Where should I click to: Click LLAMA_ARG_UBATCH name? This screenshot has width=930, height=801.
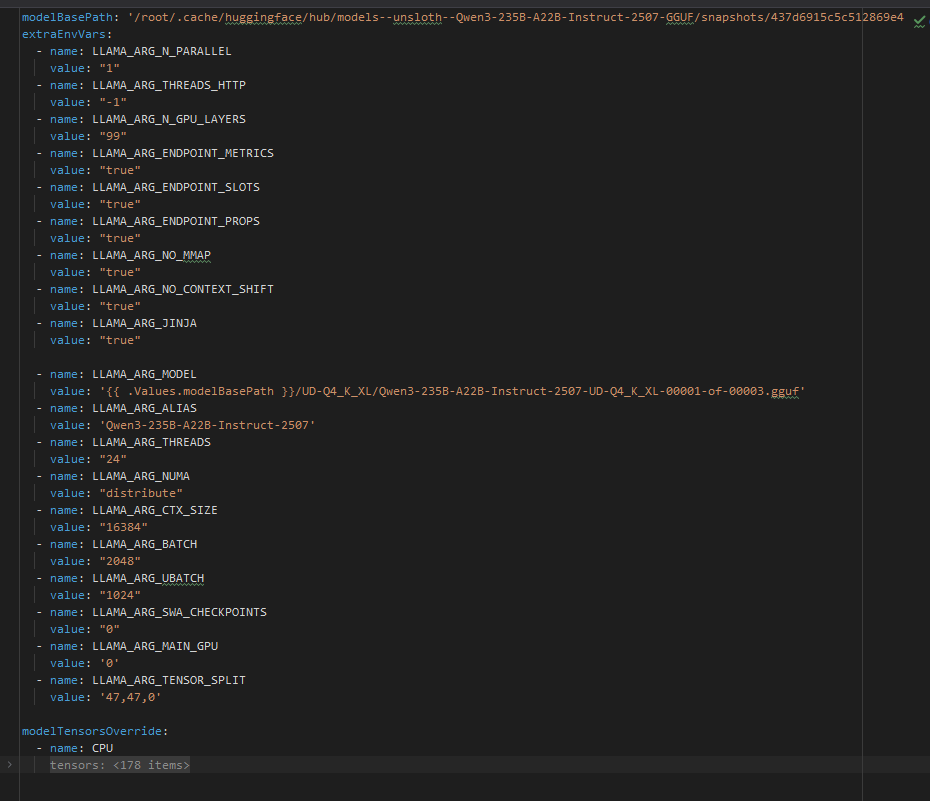coord(148,579)
